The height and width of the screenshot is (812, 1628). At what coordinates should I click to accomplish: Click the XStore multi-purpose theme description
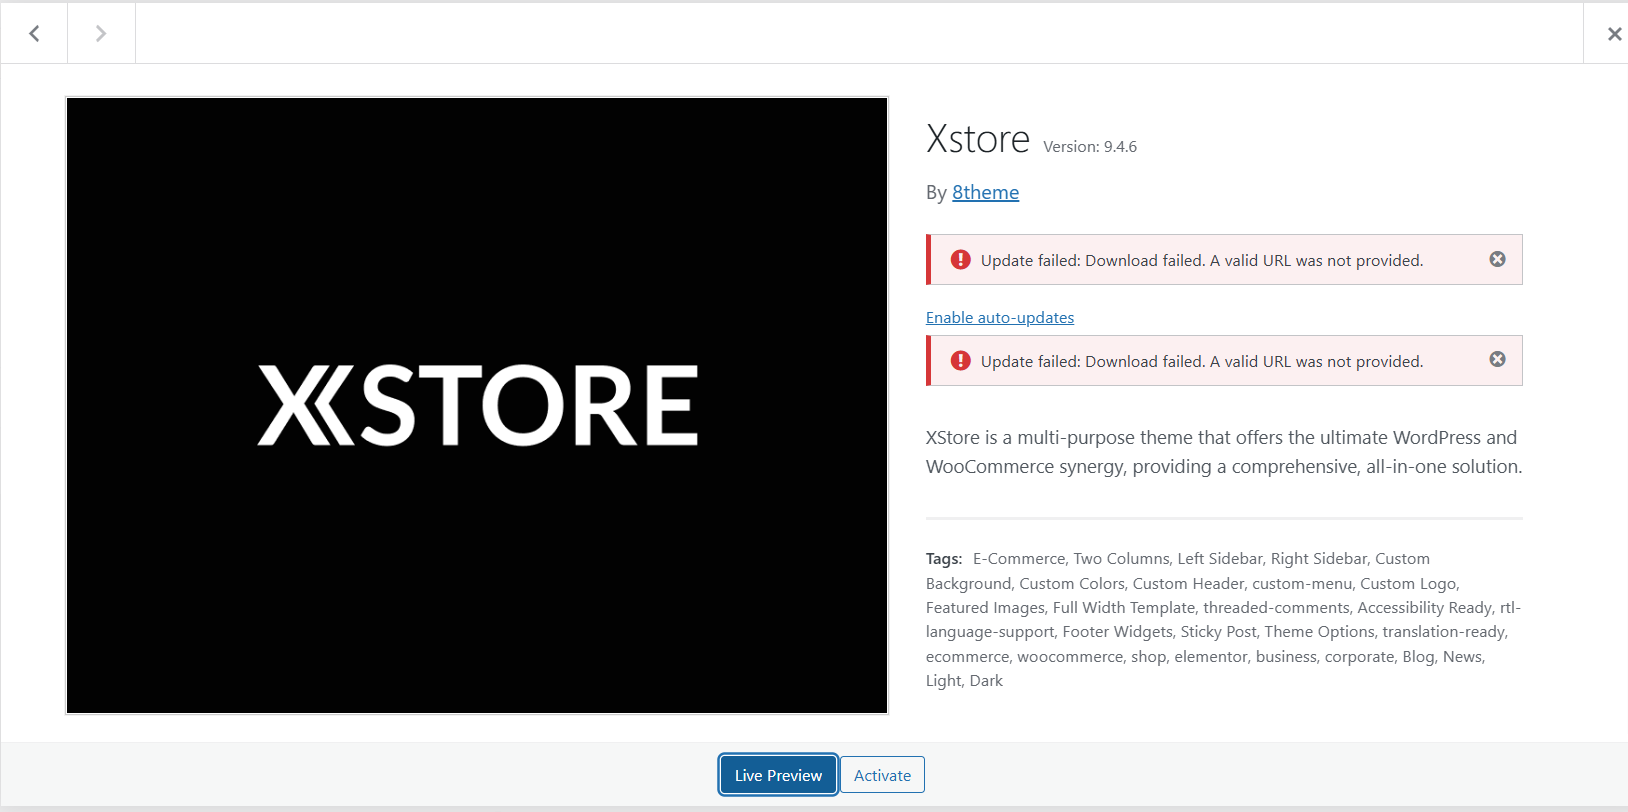1224,452
